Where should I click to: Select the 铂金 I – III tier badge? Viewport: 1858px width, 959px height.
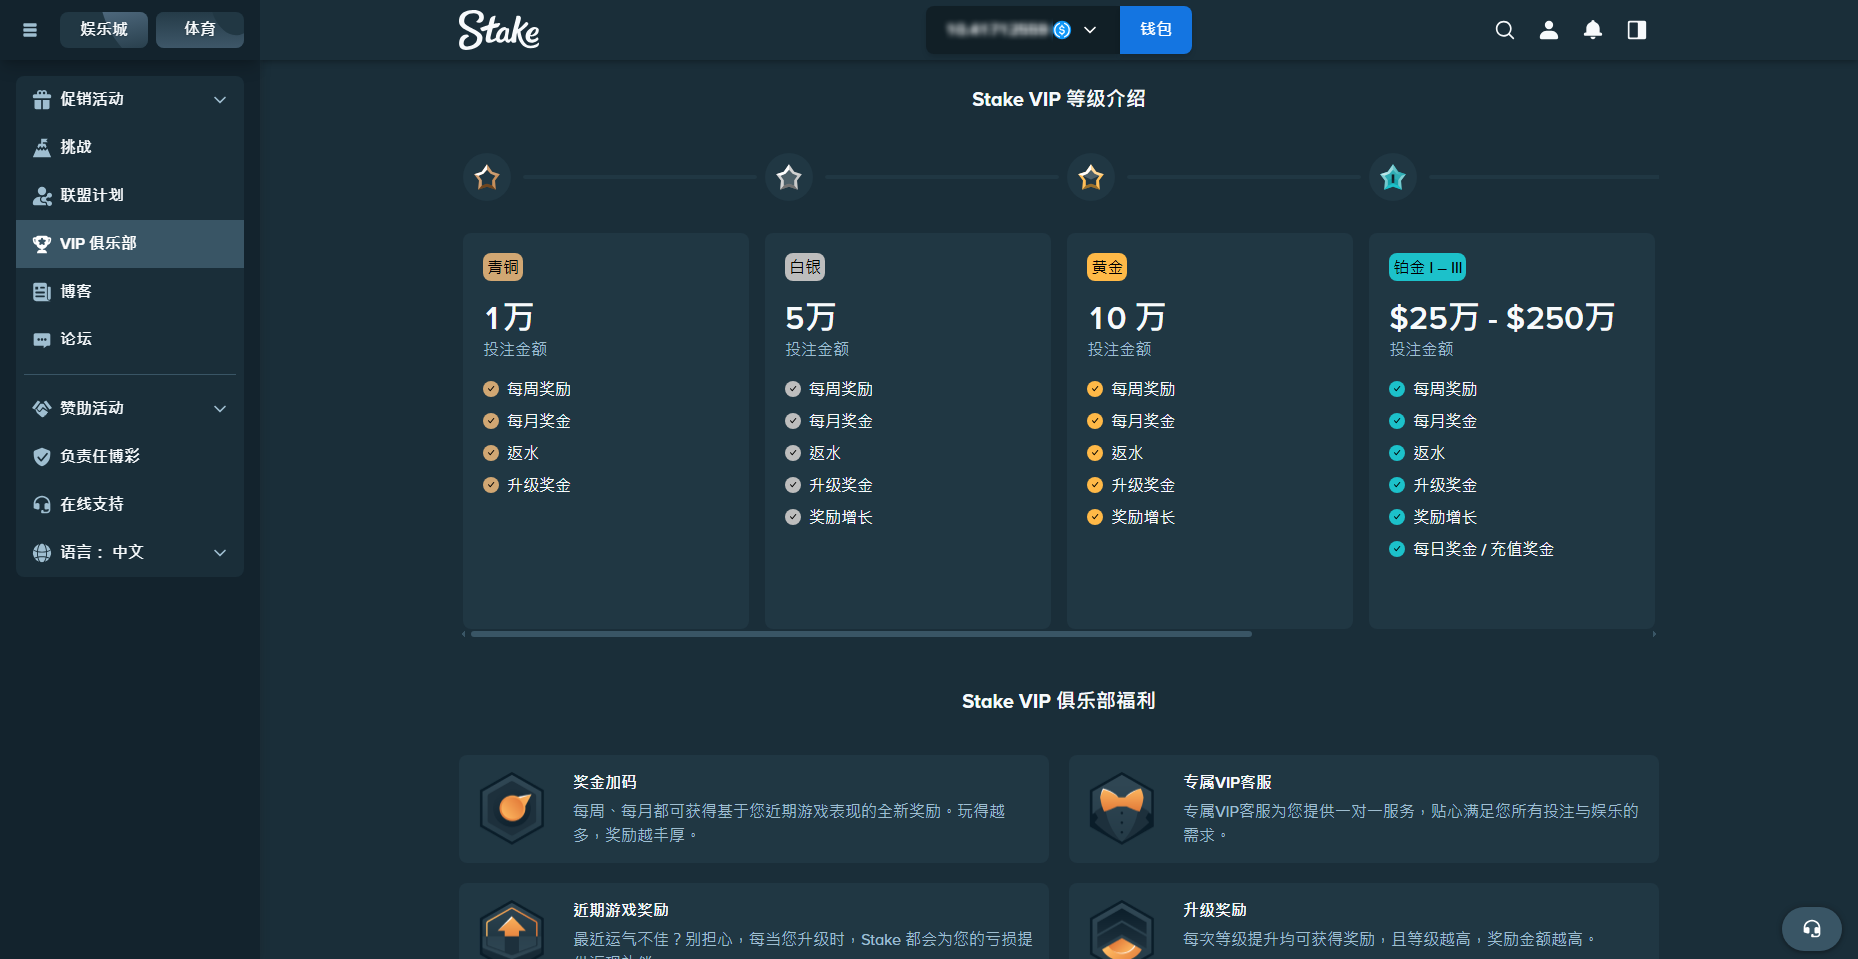click(x=1428, y=267)
